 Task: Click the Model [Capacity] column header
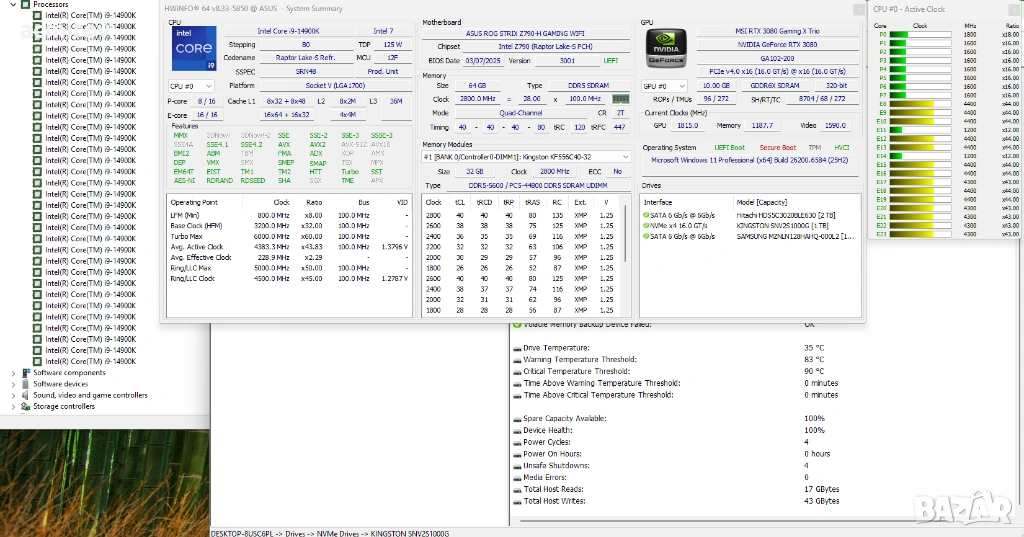(760, 201)
